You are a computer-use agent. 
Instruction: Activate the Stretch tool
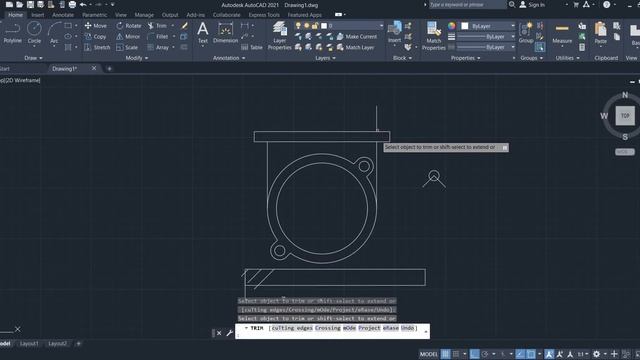click(97, 47)
